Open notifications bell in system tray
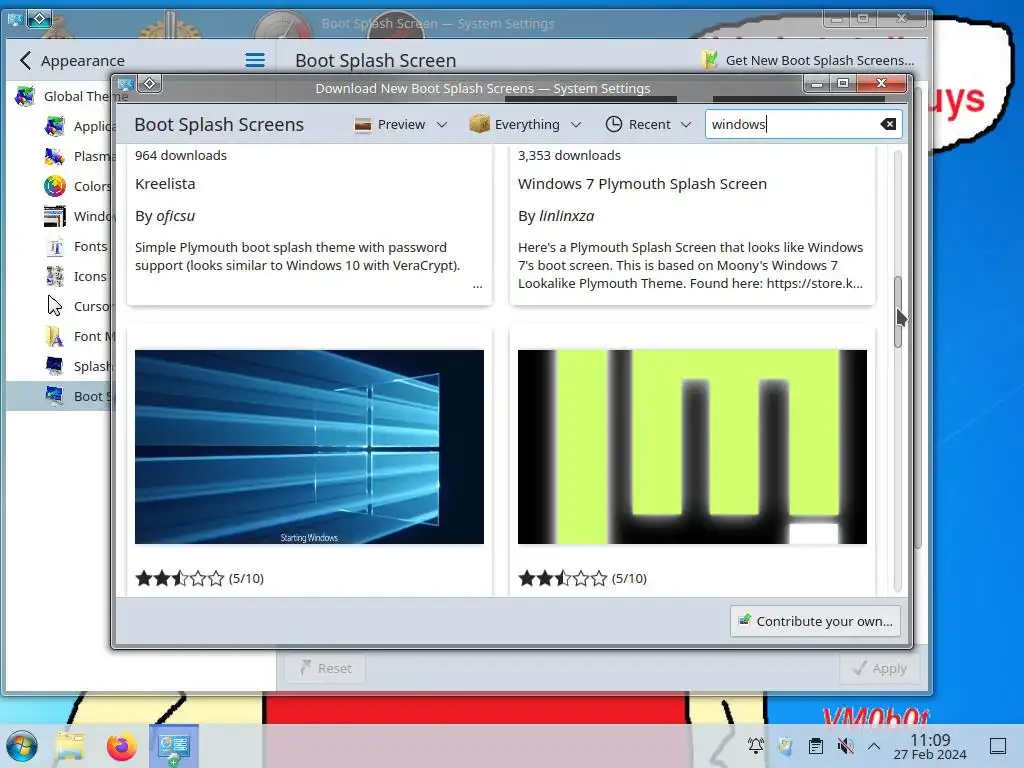This screenshot has width=1024, height=768. pyautogui.click(x=756, y=746)
